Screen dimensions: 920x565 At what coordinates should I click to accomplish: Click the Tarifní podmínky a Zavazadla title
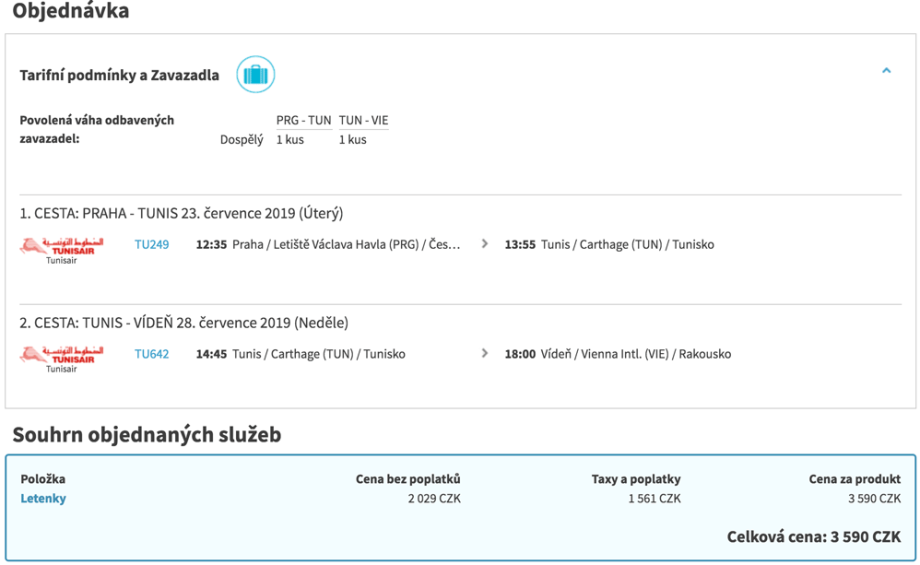[x=119, y=76]
